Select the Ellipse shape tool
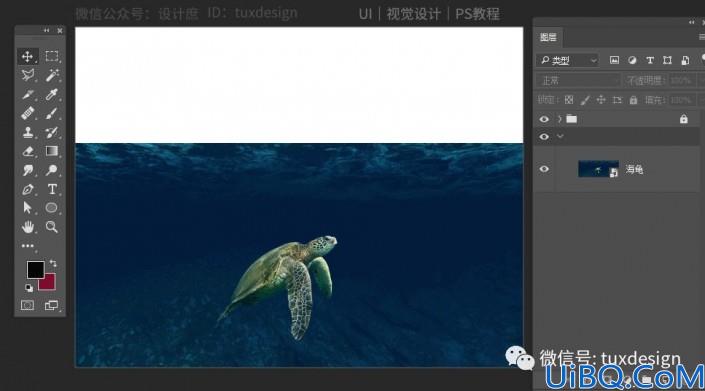 tap(52, 208)
